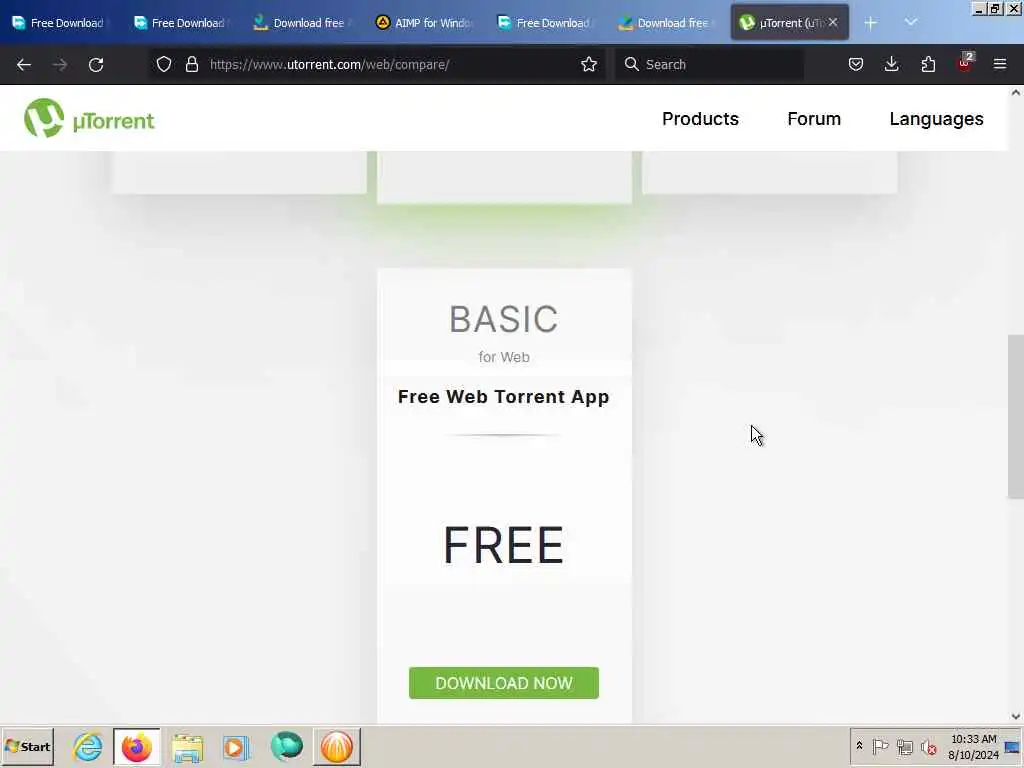The image size is (1024, 768).
Task: Click the scrollbar up arrow
Action: click(x=1016, y=93)
